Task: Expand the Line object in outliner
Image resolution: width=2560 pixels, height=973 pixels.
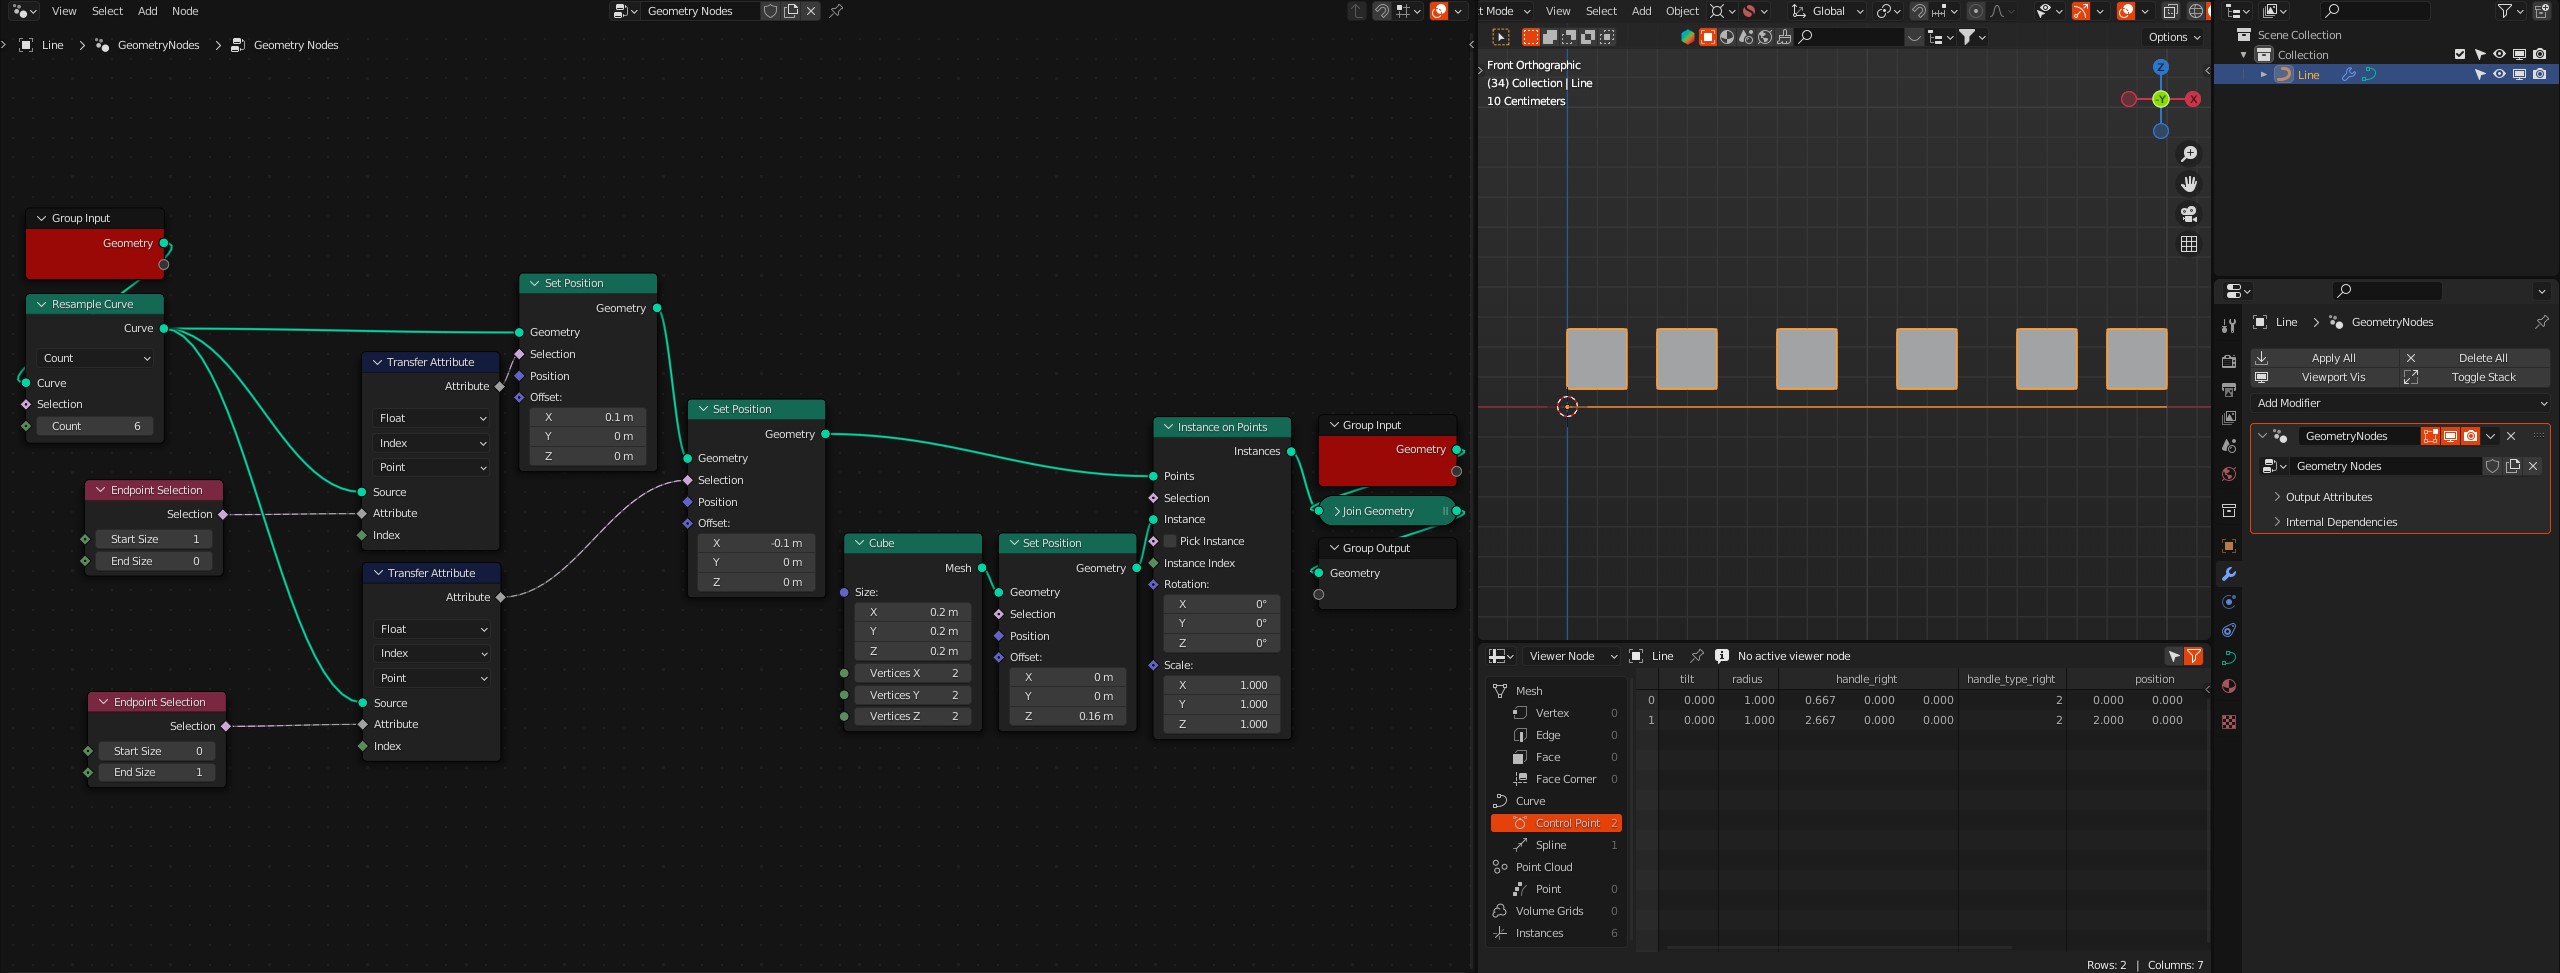Action: (2263, 74)
